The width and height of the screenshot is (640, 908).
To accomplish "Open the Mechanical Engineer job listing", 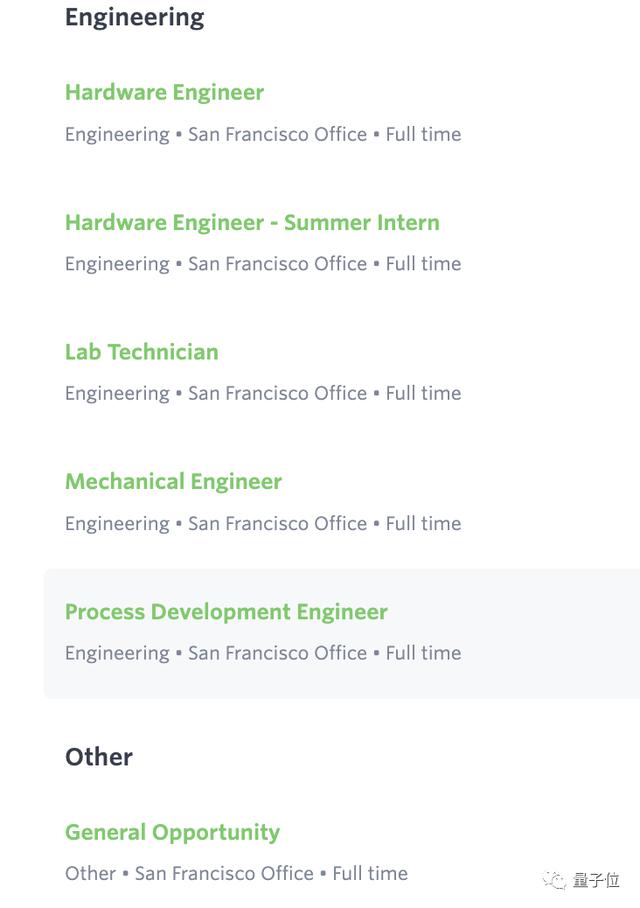I will (x=173, y=482).
